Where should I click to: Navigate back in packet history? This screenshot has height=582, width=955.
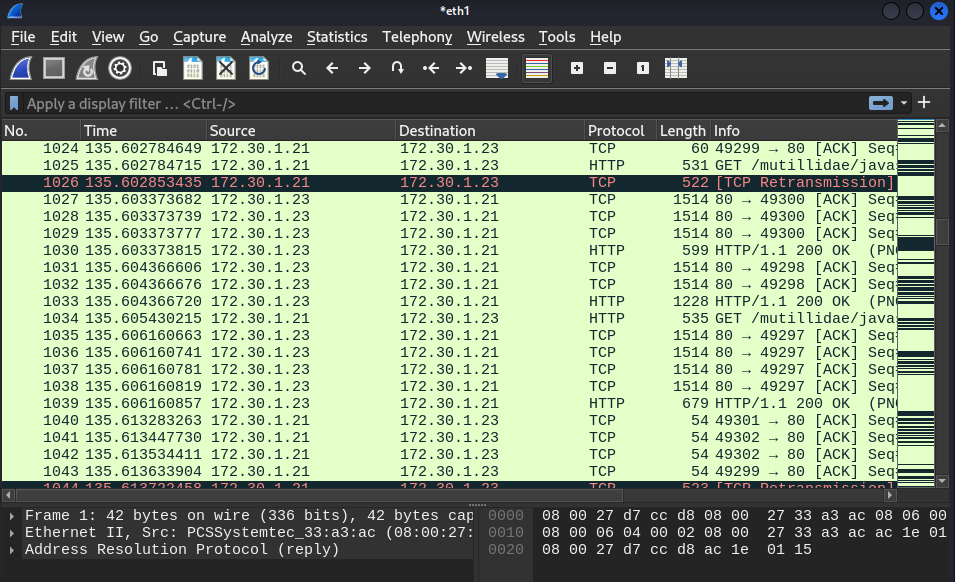[331, 68]
